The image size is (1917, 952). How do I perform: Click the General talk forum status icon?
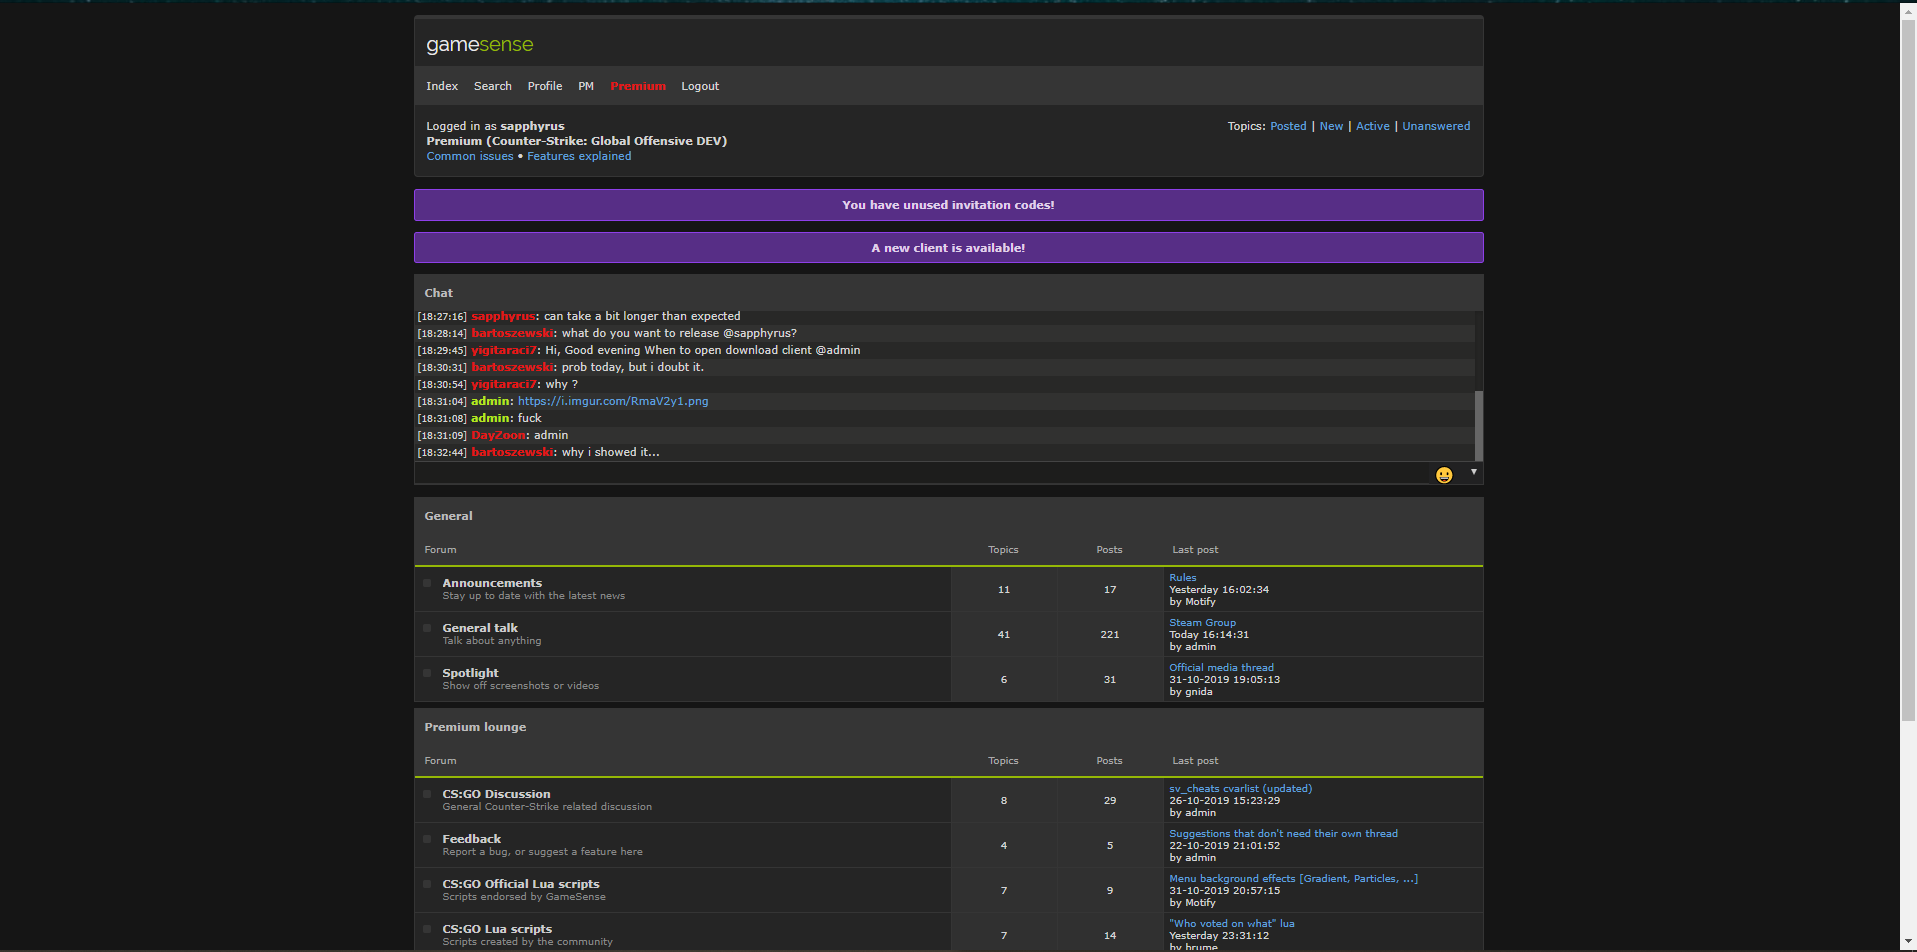click(427, 628)
